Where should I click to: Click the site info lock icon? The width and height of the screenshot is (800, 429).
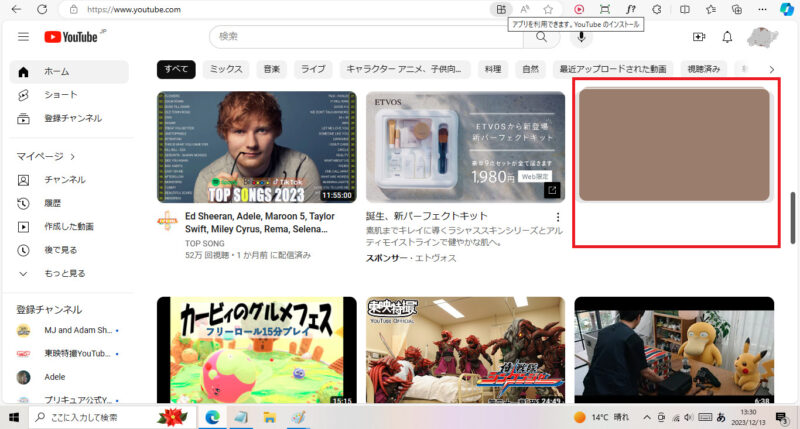tap(74, 9)
